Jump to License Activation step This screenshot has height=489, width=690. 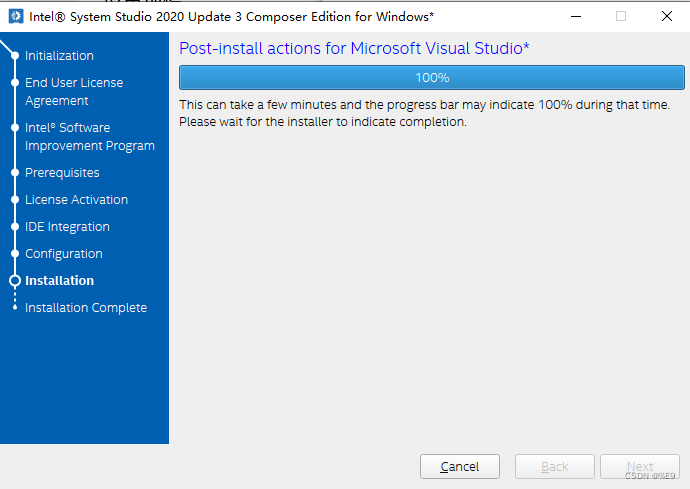[x=76, y=200]
